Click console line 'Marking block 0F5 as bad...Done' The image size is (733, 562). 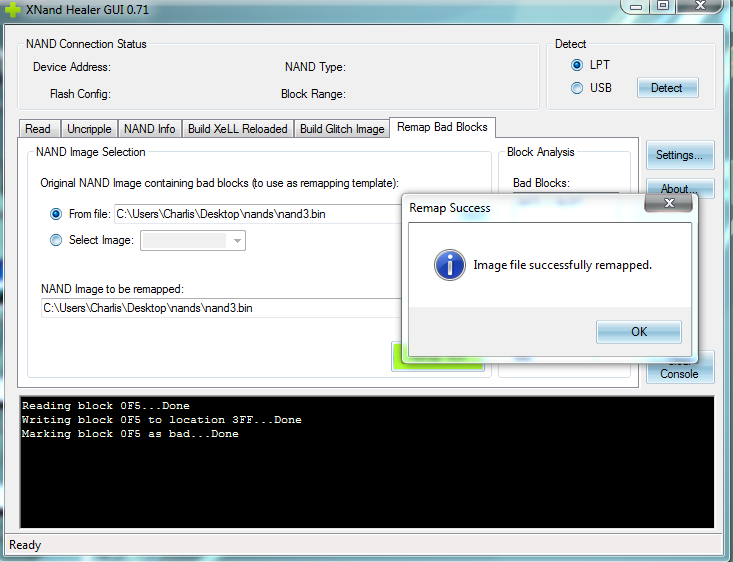[130, 433]
